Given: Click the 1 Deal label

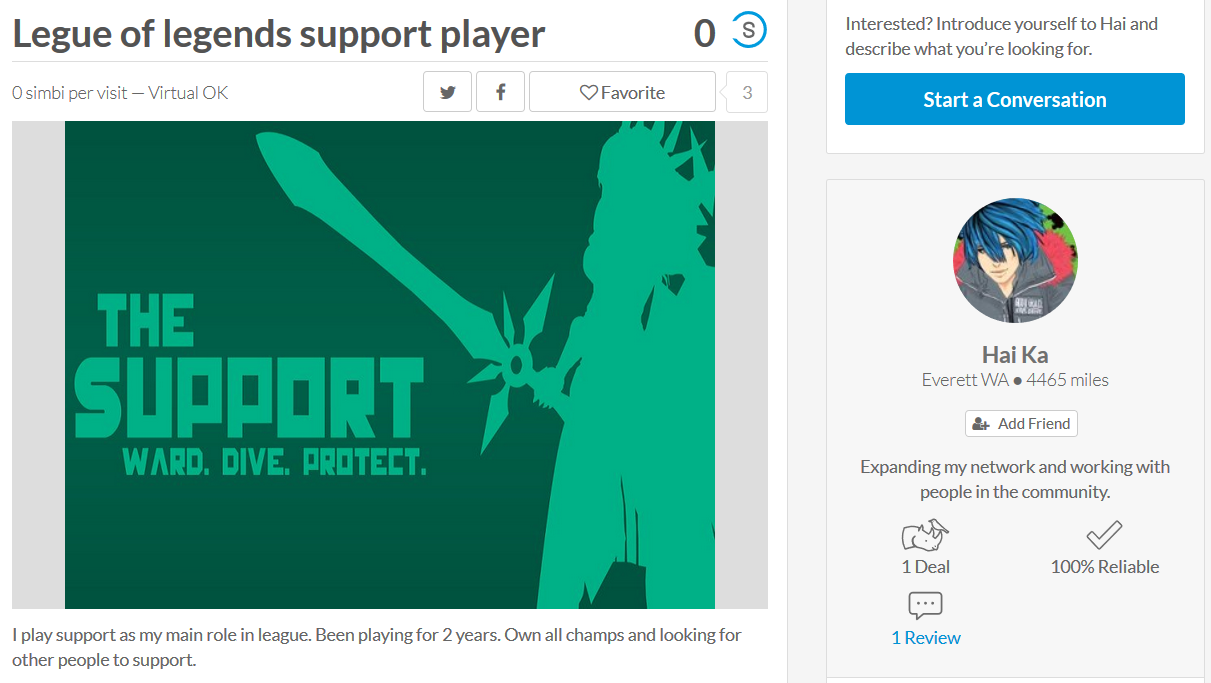Looking at the screenshot, I should pyautogui.click(x=925, y=567).
